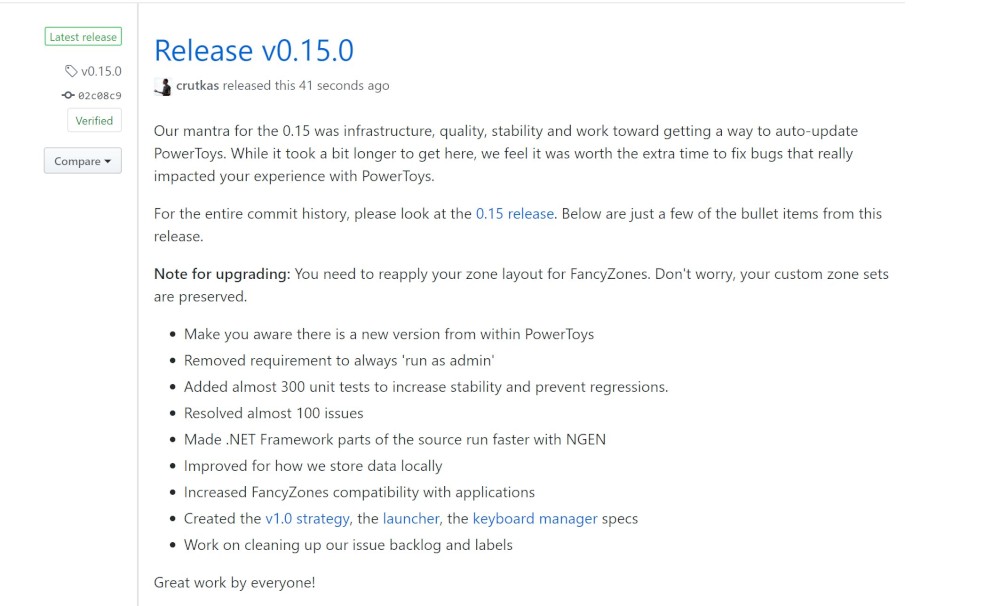Follow the 0.15 release link
The image size is (1000, 606).
[x=515, y=214]
